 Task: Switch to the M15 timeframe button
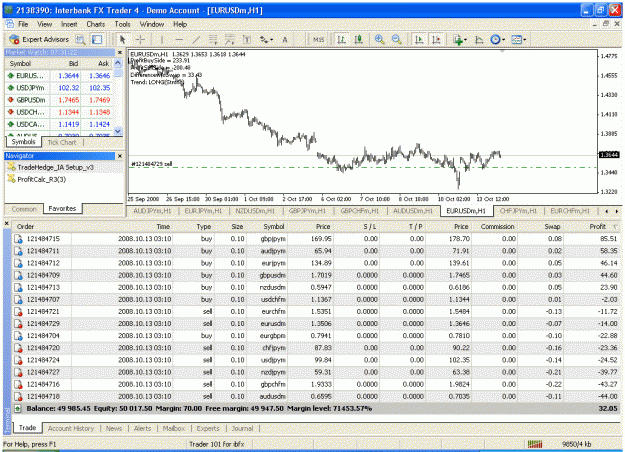[318, 39]
